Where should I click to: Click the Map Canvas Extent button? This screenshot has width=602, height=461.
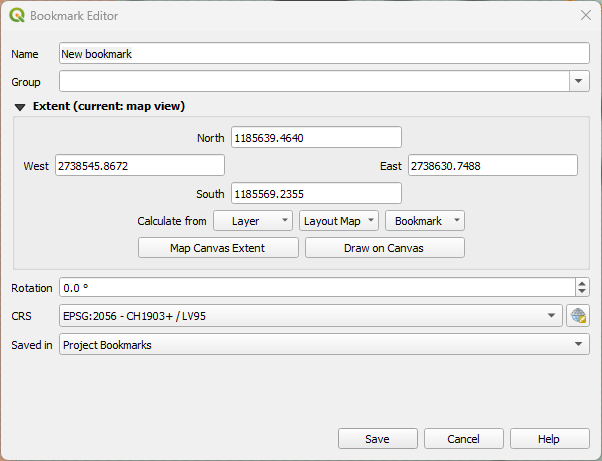point(218,248)
